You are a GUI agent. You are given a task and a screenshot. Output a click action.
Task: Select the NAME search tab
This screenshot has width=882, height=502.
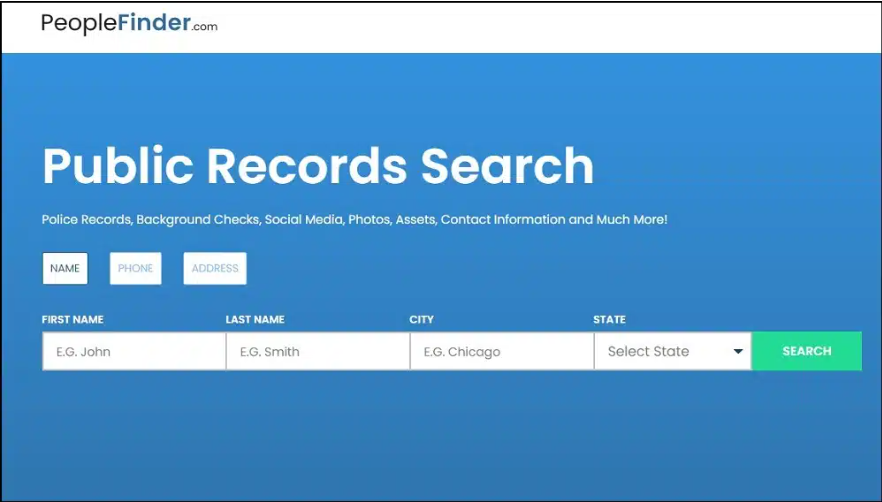[65, 268]
